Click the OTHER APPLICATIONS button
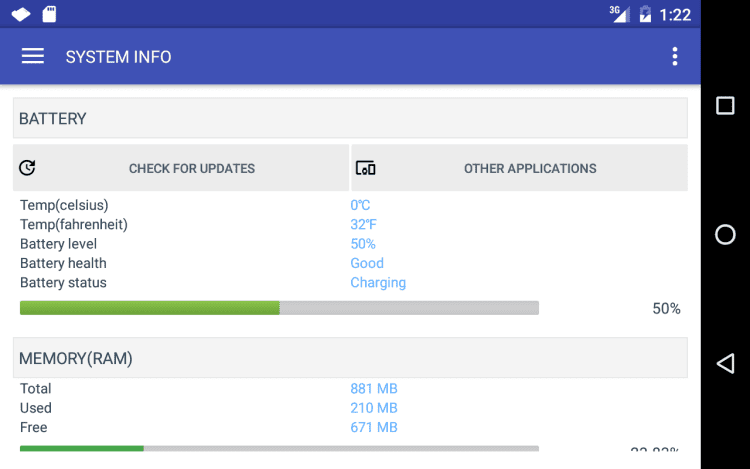The height and width of the screenshot is (469, 750). (x=530, y=168)
